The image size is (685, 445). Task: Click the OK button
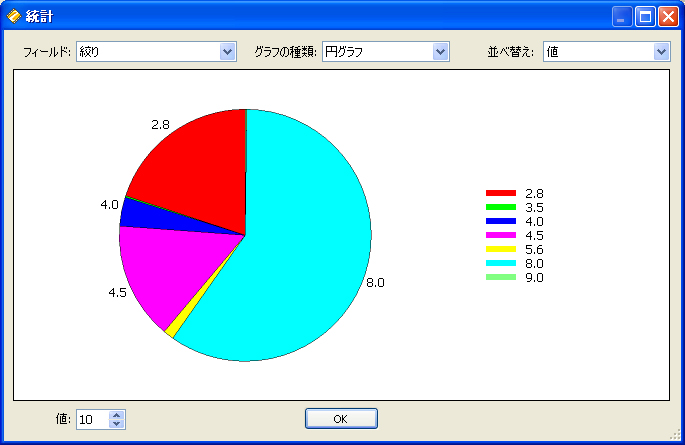pos(341,419)
